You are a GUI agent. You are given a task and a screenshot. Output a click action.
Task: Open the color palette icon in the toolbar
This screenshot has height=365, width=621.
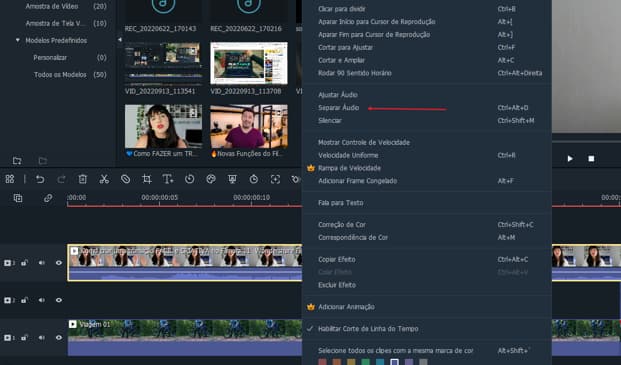click(211, 179)
